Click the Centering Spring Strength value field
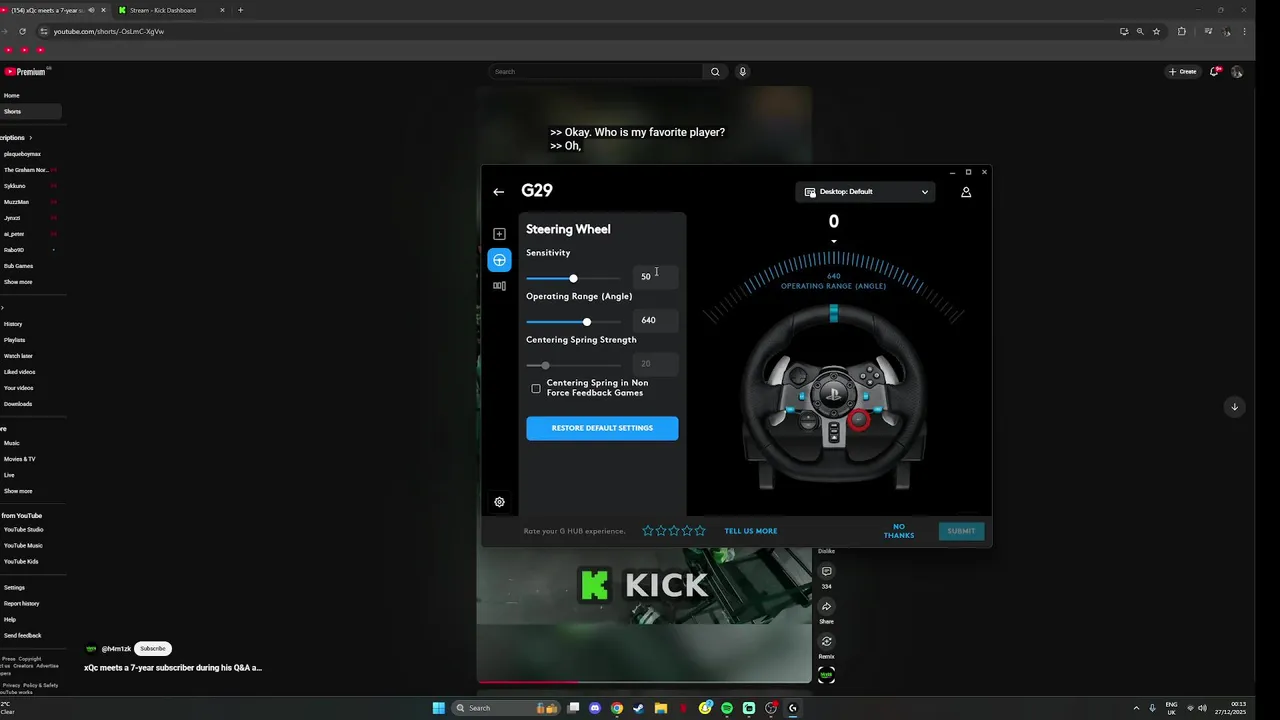1280x720 pixels. click(655, 364)
